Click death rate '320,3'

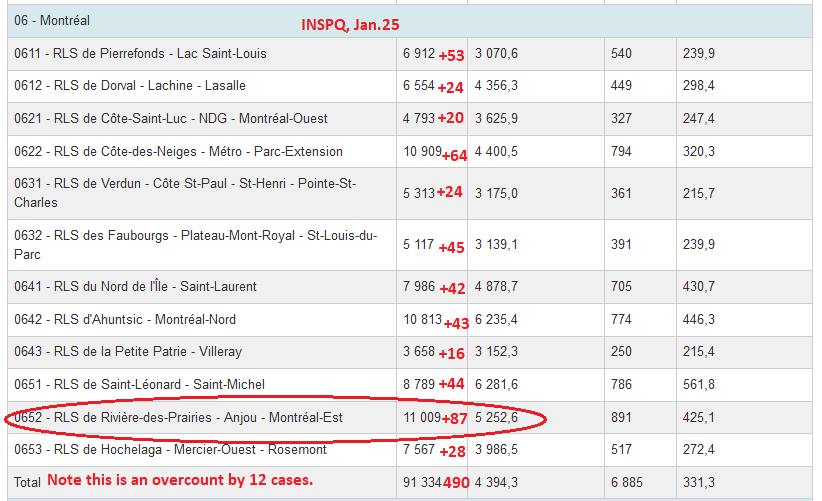[698, 151]
